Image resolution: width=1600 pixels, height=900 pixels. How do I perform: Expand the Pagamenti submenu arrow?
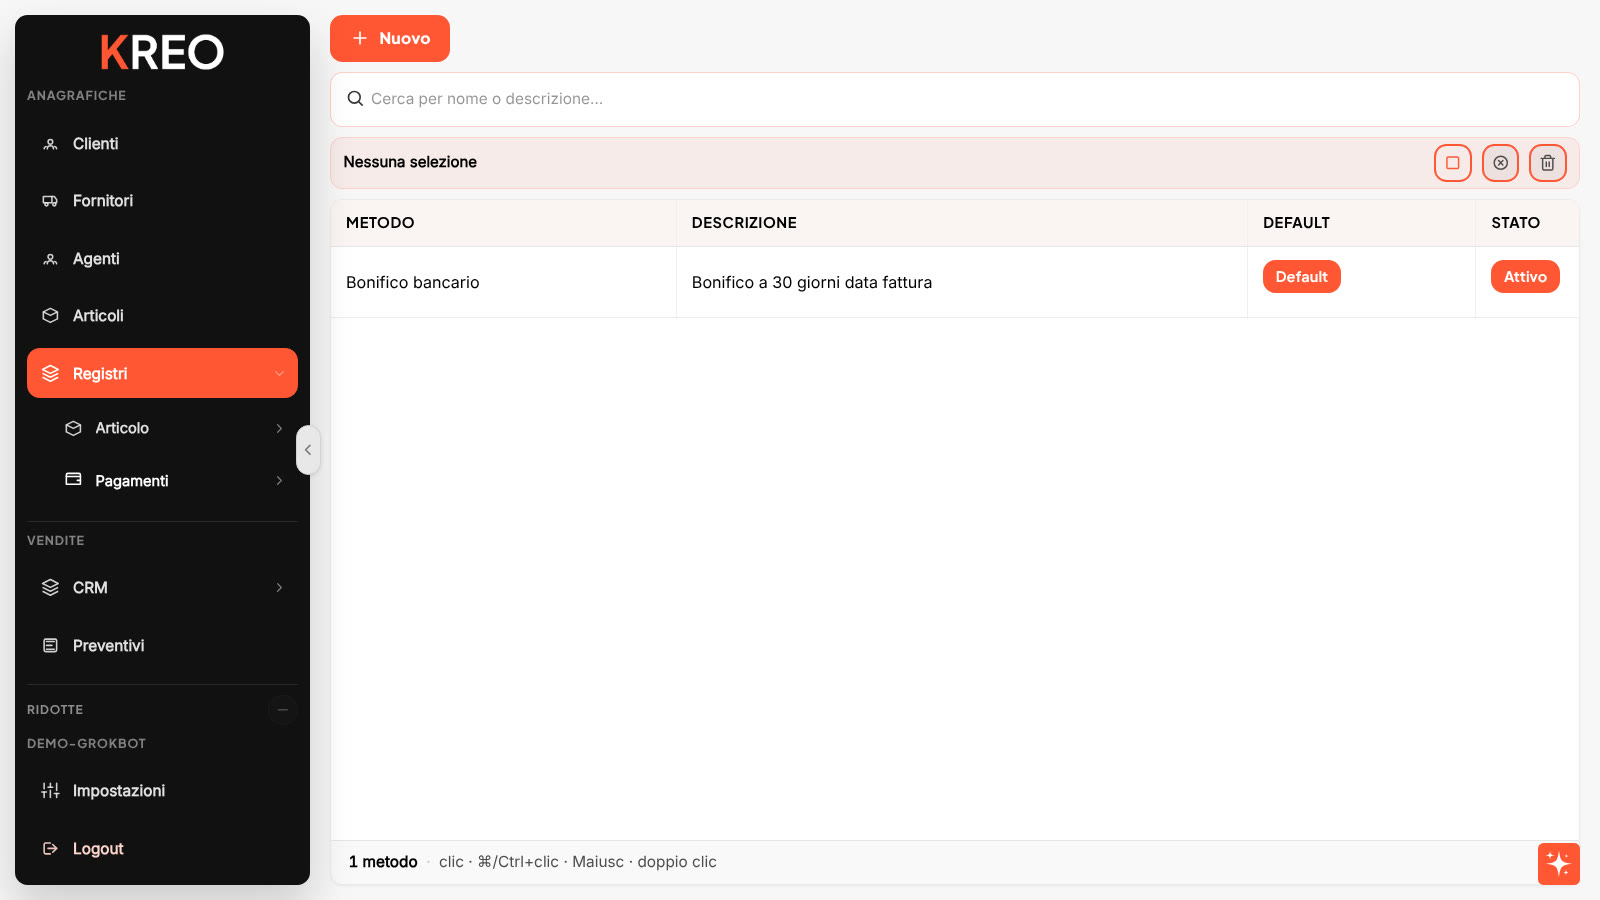click(279, 481)
